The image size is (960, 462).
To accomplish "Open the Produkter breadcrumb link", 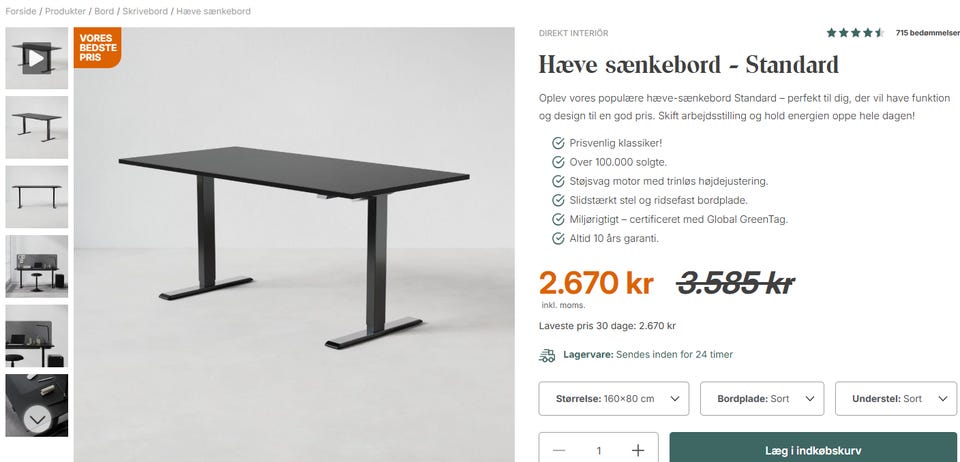I will tap(66, 11).
